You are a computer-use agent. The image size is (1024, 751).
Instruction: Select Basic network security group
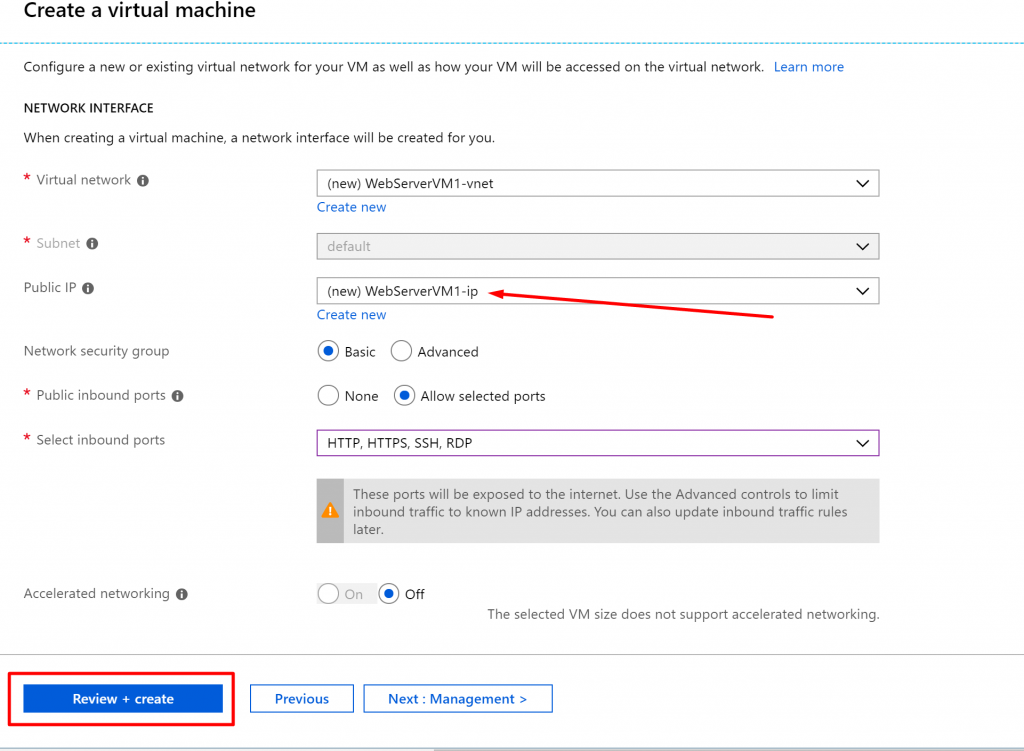(x=328, y=351)
